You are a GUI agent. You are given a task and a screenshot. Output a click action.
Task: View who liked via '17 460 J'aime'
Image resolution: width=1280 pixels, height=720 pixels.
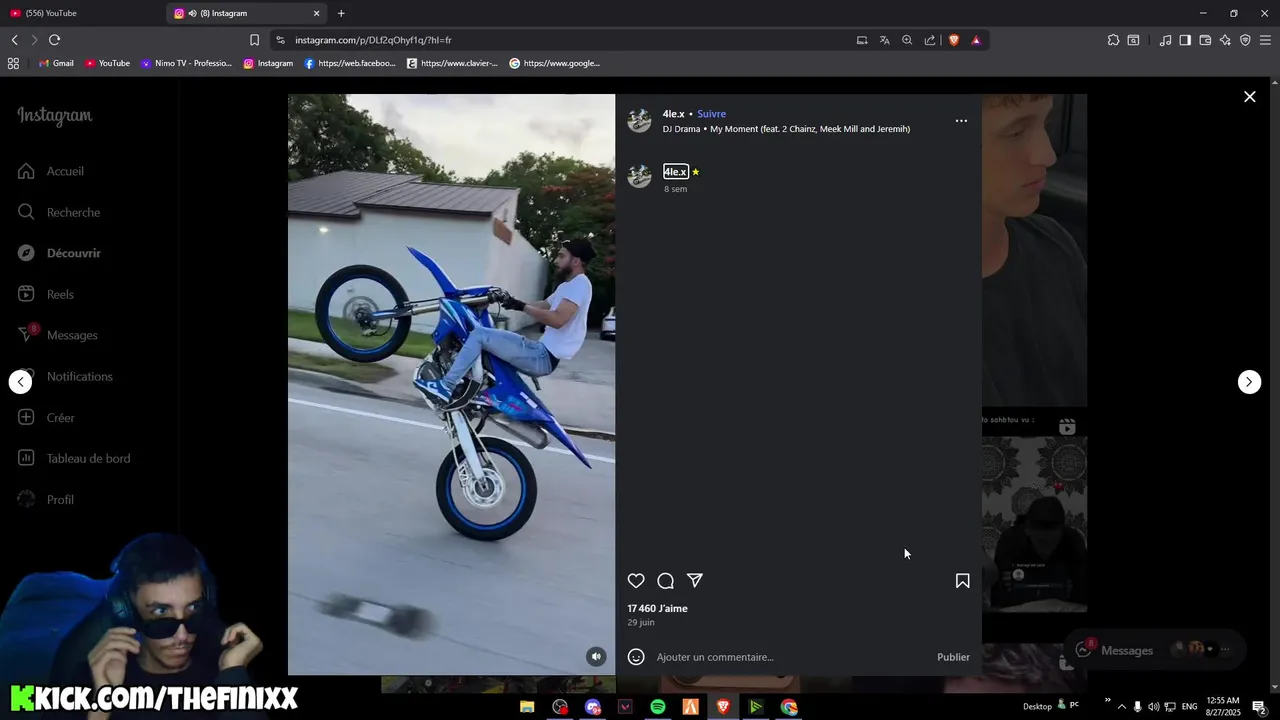point(657,608)
